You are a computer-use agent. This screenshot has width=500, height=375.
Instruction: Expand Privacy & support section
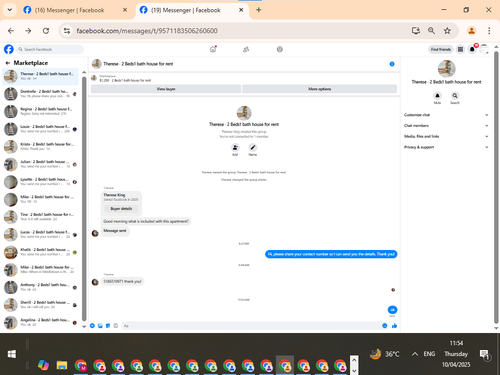(446, 147)
